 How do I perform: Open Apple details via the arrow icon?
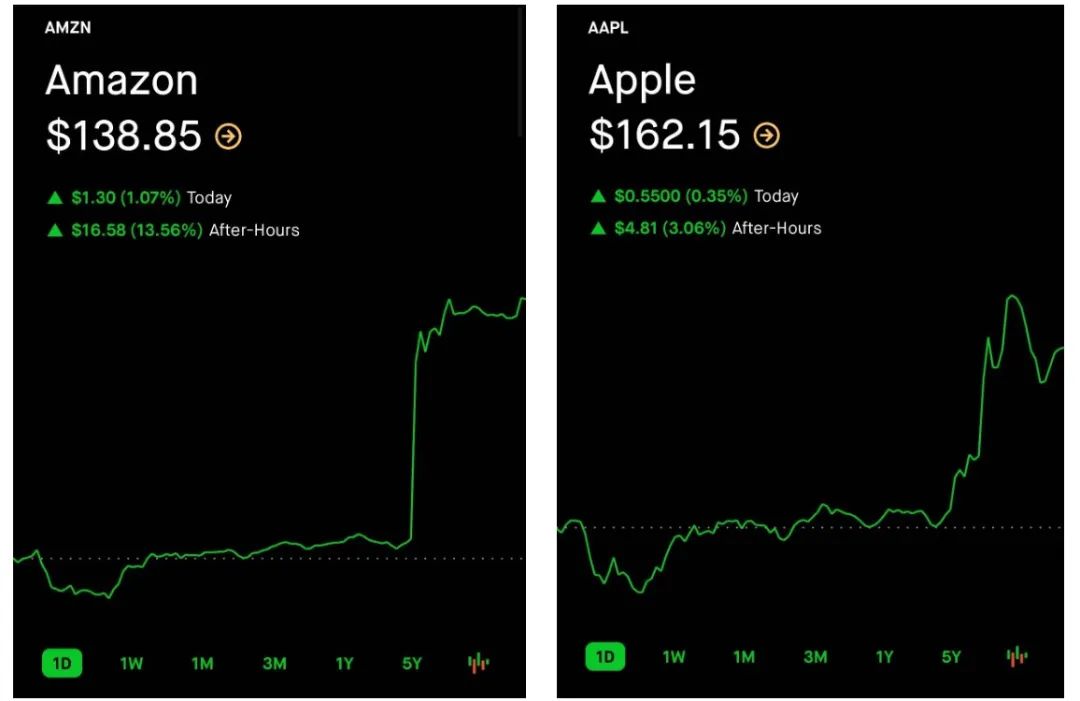tap(767, 135)
